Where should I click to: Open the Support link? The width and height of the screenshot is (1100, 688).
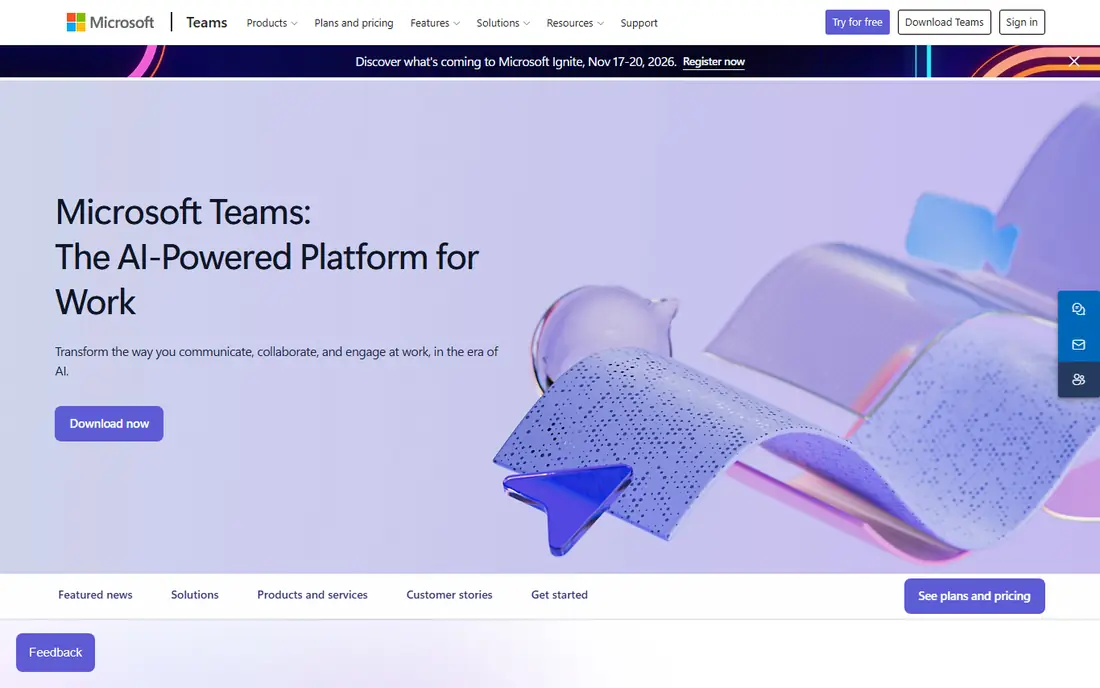coord(638,23)
